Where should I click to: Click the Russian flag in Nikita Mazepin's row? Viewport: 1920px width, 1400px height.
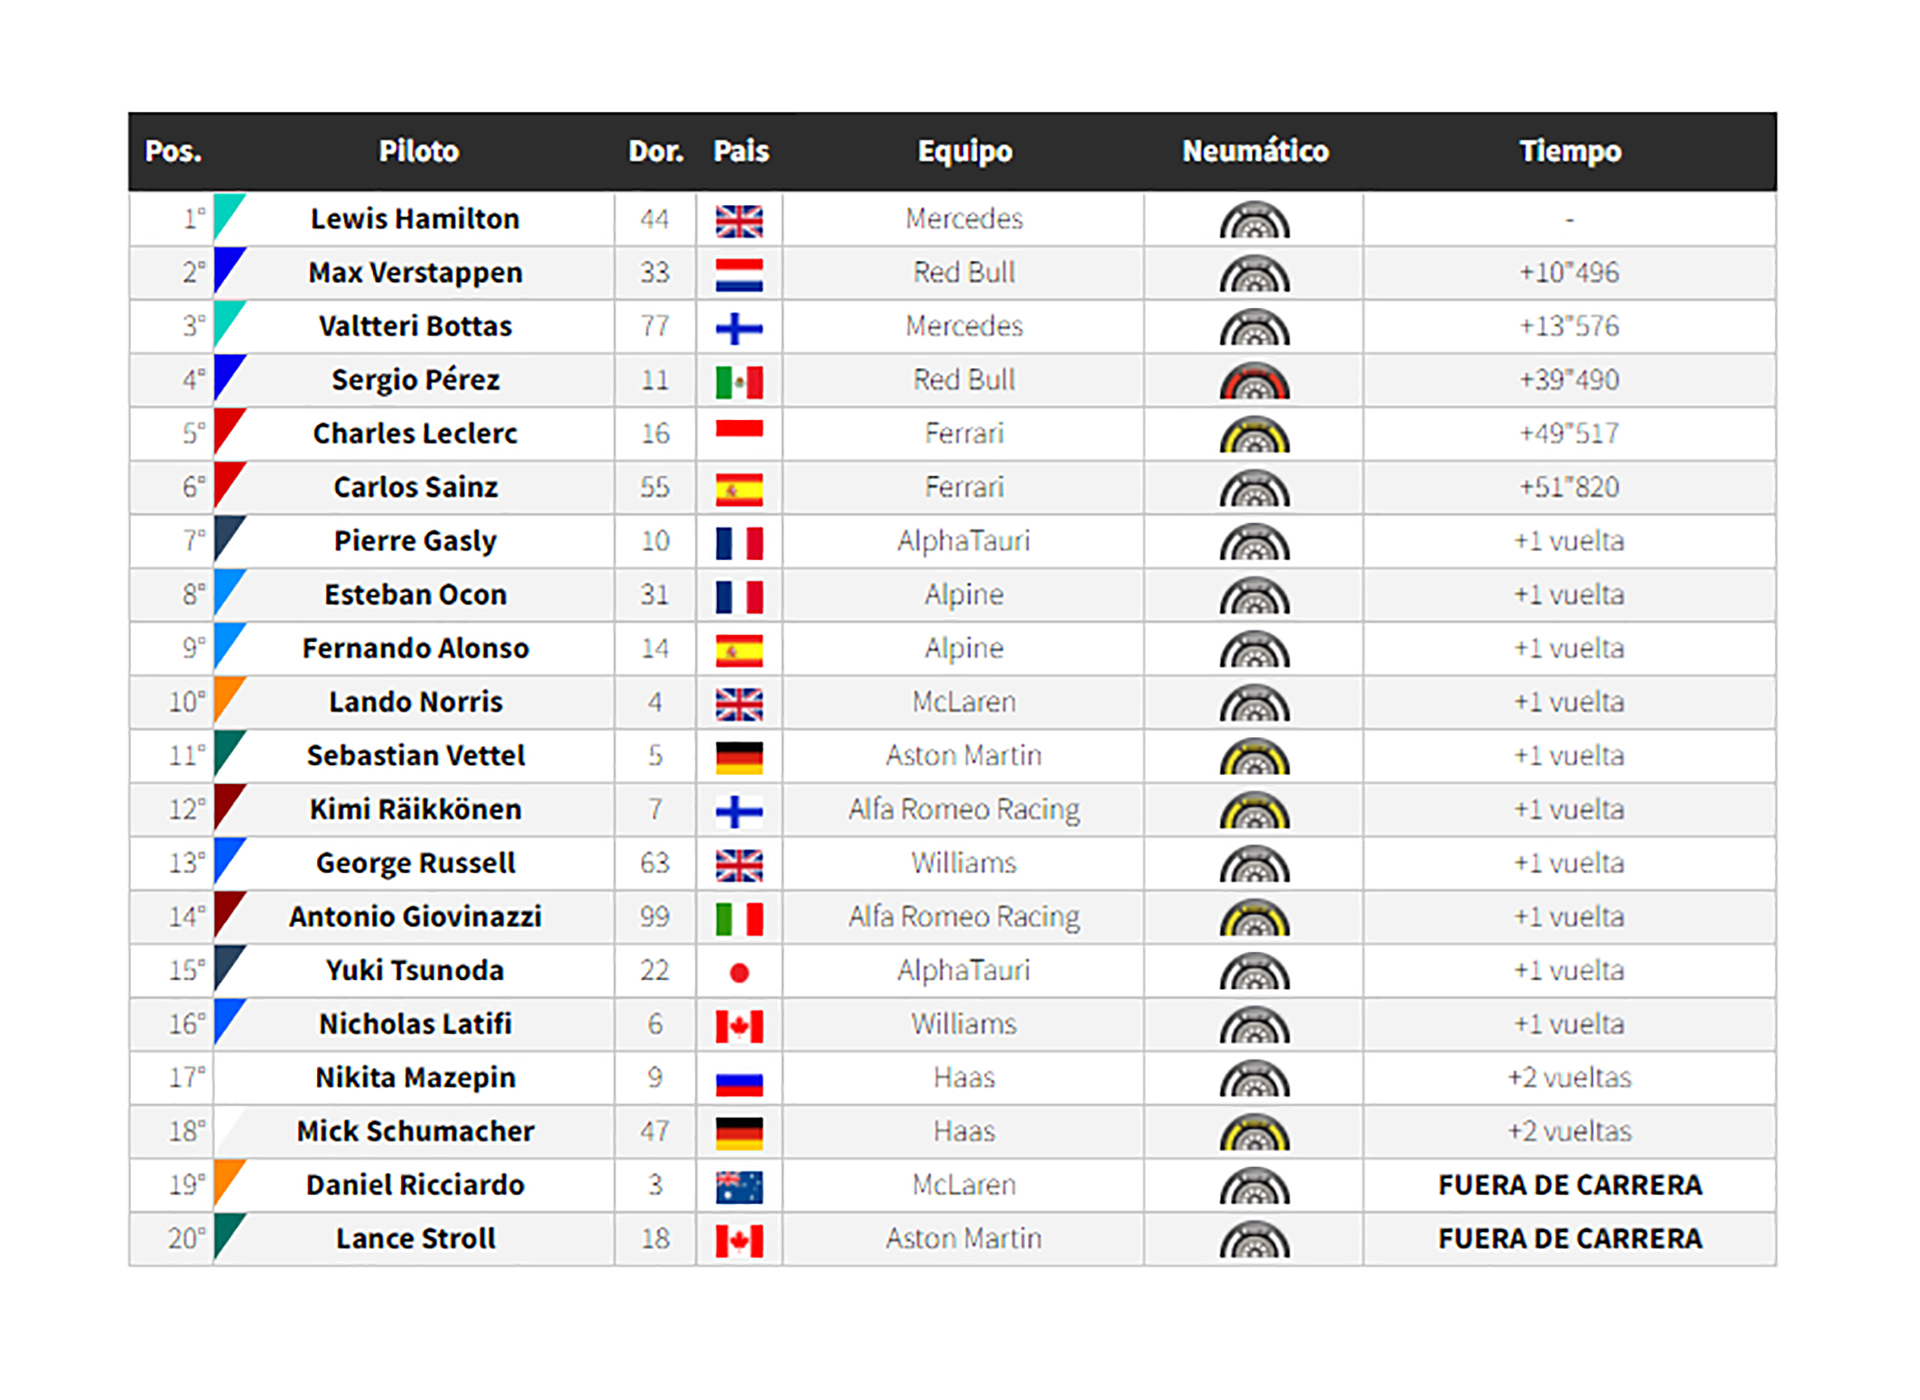coord(739,1080)
